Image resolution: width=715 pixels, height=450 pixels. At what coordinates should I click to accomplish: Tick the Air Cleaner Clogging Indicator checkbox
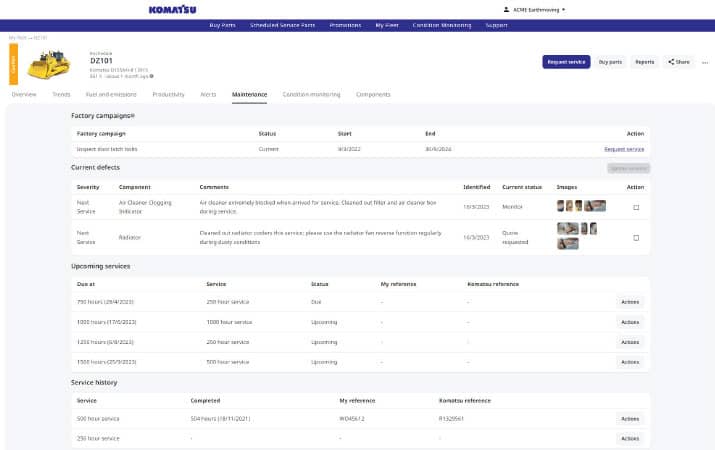(635, 207)
